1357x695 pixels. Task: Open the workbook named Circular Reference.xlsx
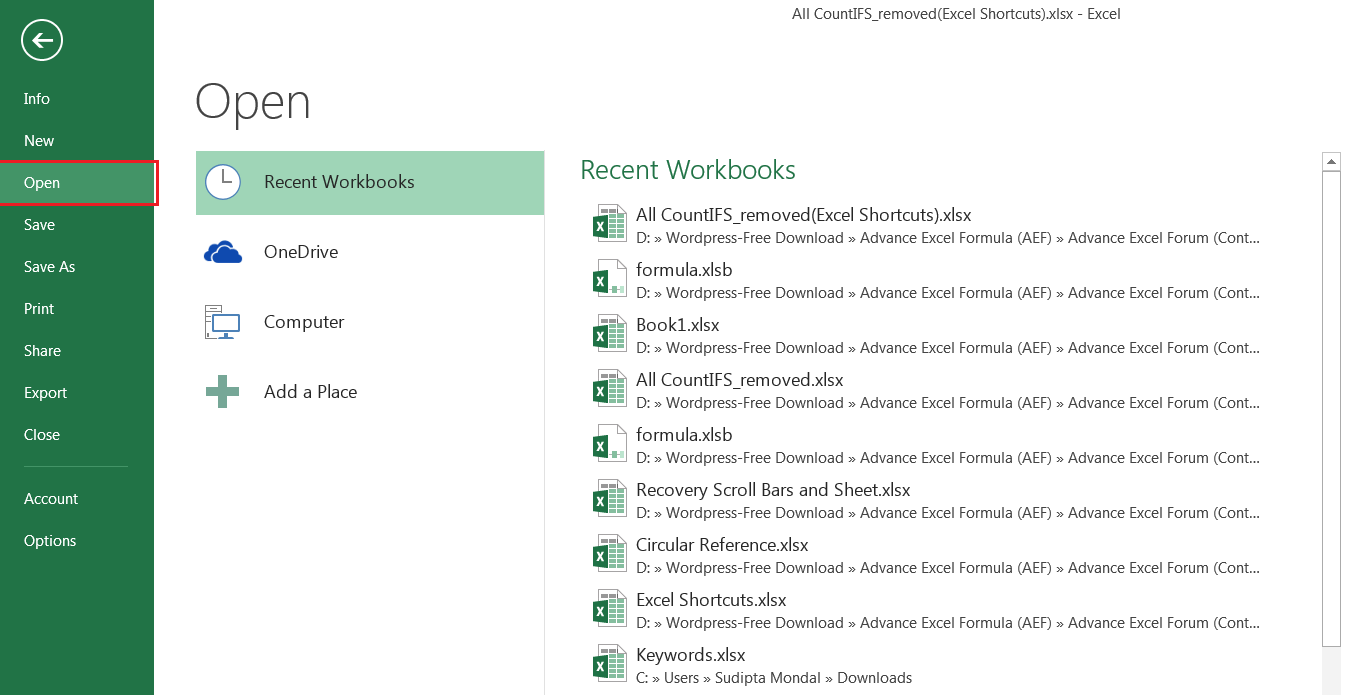pyautogui.click(x=722, y=545)
